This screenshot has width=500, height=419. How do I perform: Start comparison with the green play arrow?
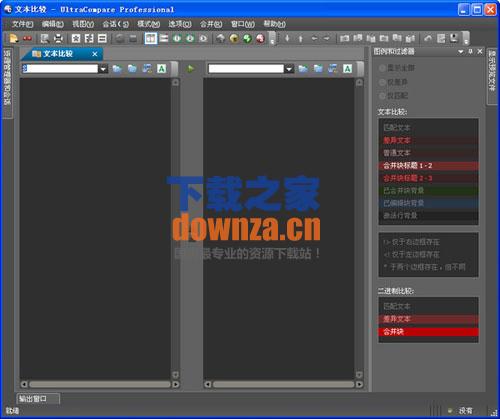(190, 69)
